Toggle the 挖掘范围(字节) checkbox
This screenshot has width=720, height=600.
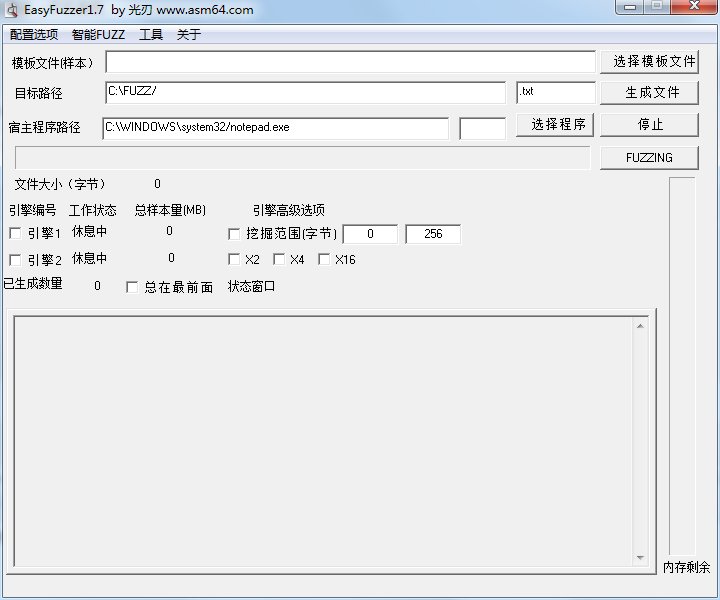pos(235,234)
